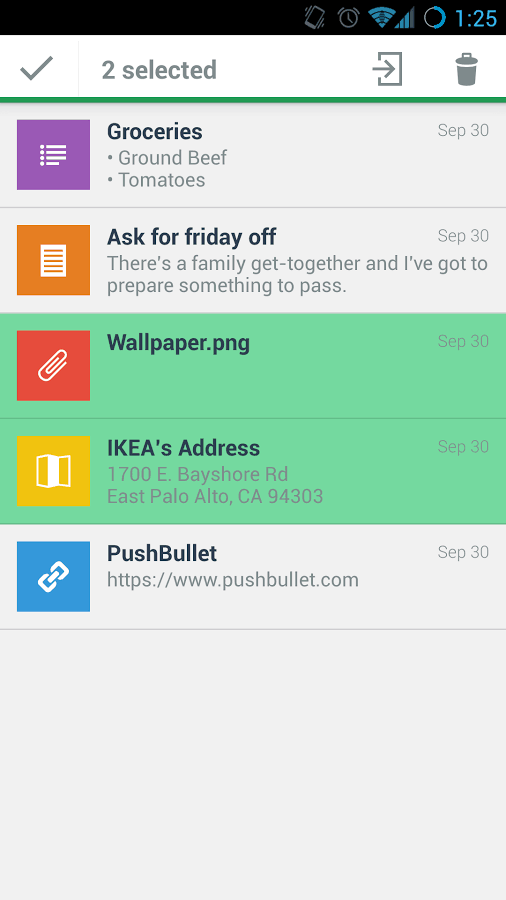Tap the Wi-Fi signal status icon

click(x=381, y=18)
